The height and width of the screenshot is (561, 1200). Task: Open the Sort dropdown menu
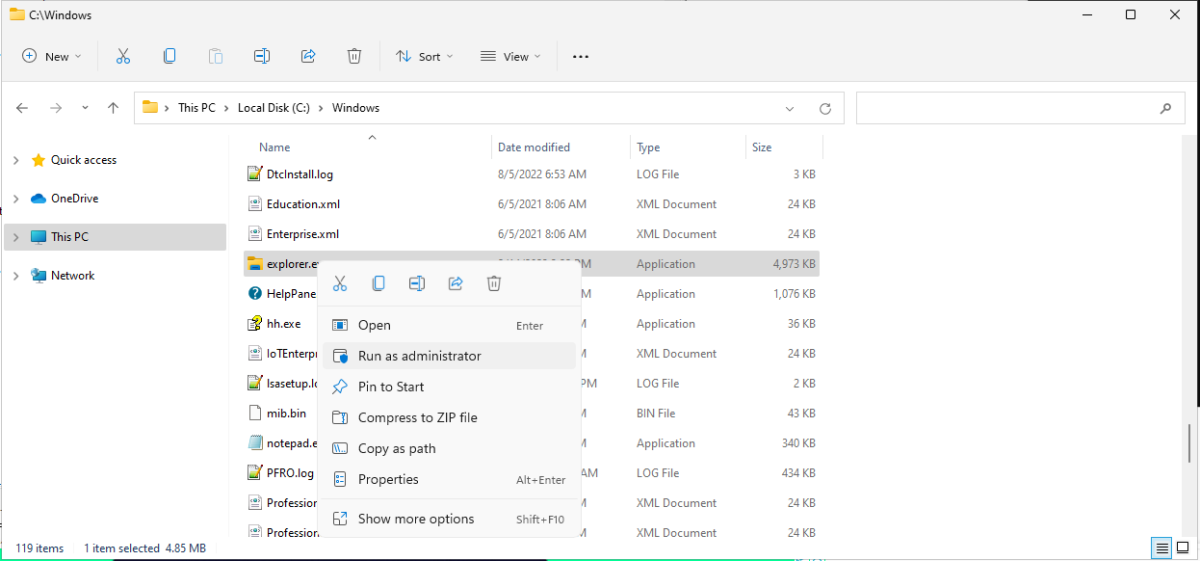click(x=424, y=57)
